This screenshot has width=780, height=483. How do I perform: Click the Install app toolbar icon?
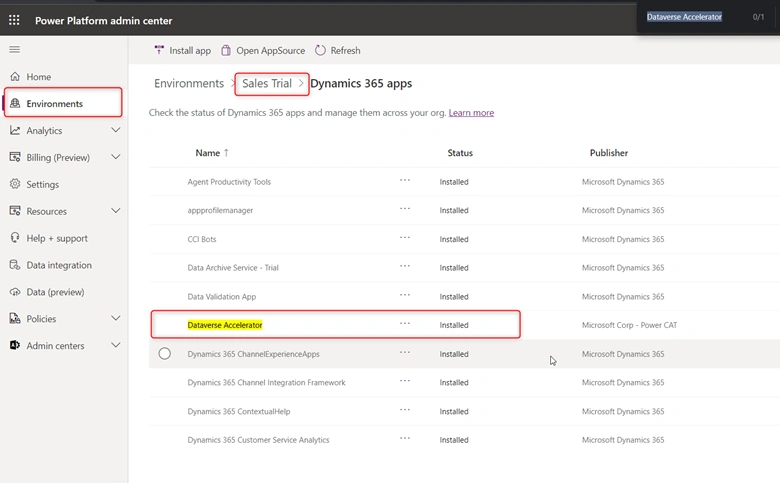point(159,50)
